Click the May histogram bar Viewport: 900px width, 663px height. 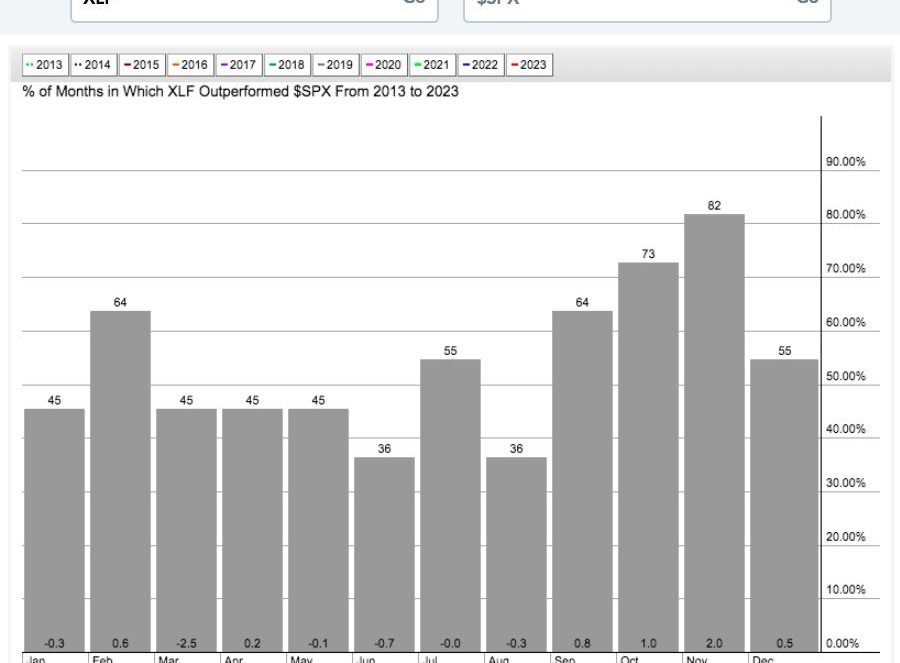319,530
